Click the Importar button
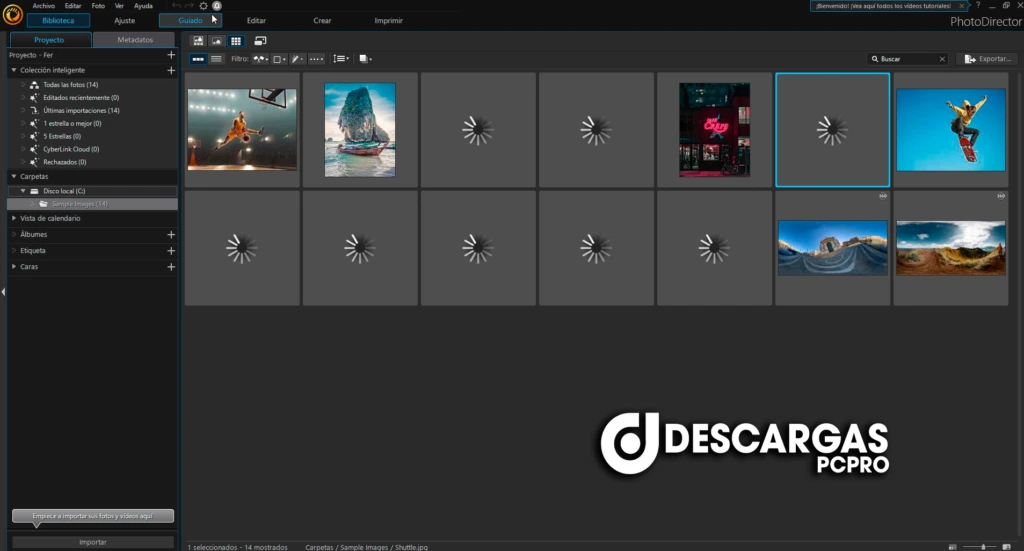Image resolution: width=1024 pixels, height=551 pixels. (93, 542)
